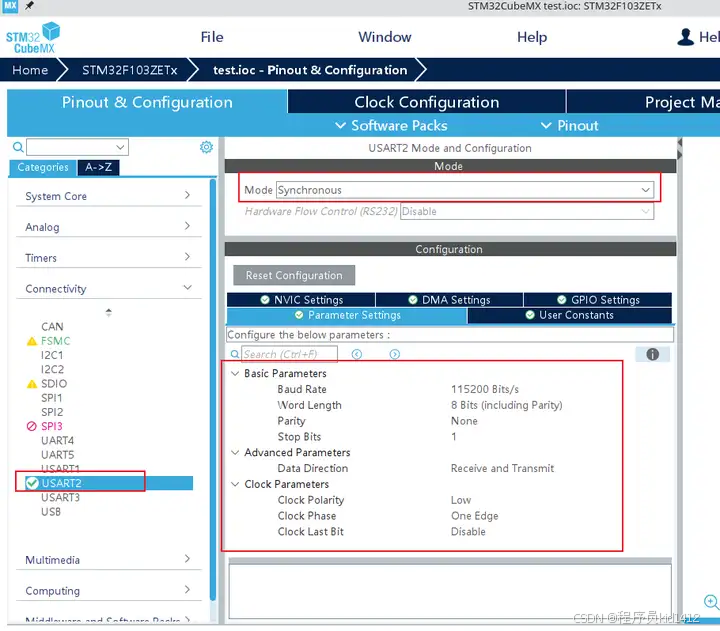This screenshot has width=720, height=631.
Task: Click the Baud Rate value 115200 Bits/s
Action: pyautogui.click(x=485, y=389)
